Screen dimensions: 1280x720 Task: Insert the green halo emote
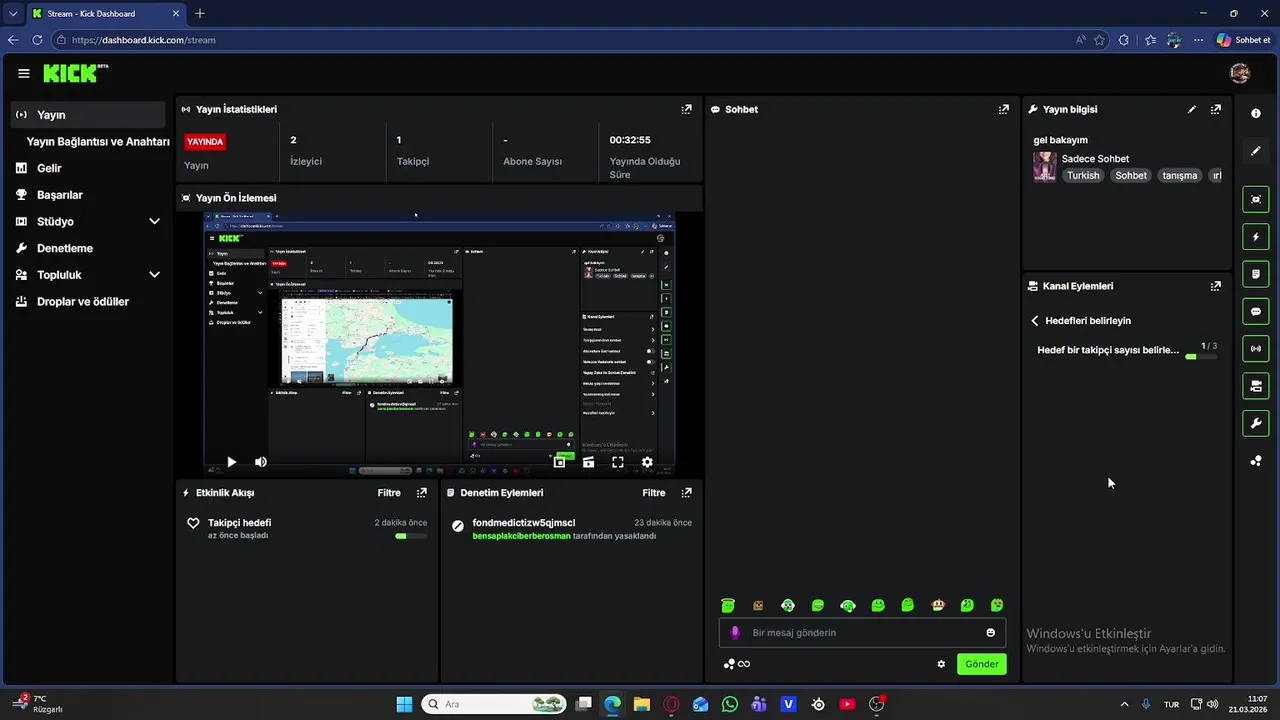[x=728, y=605]
